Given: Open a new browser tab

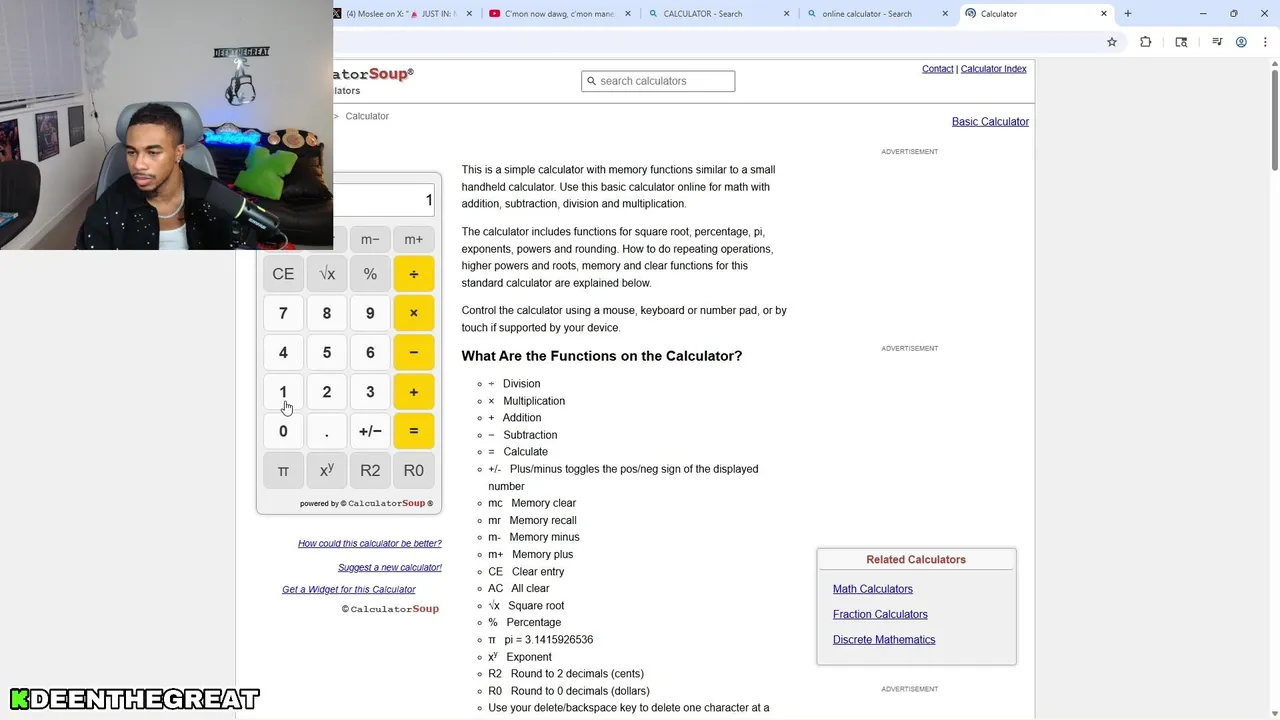Looking at the screenshot, I should click(x=1128, y=14).
